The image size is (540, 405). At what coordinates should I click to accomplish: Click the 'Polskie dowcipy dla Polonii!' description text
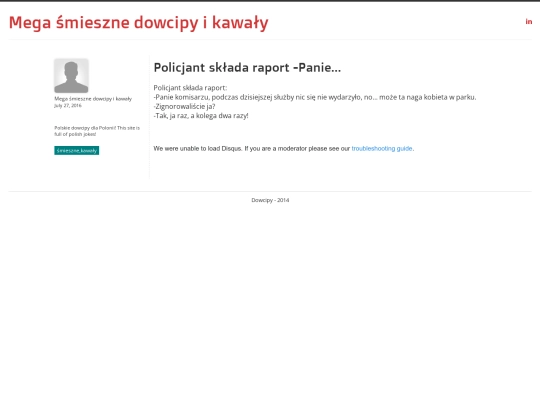point(97,131)
